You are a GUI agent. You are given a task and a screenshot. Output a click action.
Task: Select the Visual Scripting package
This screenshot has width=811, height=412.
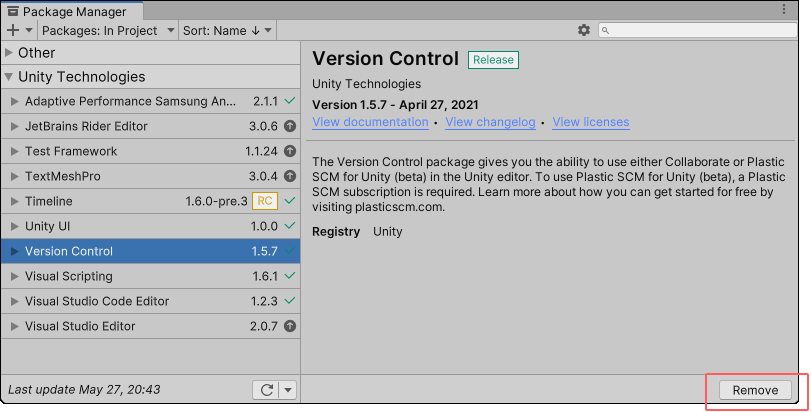click(x=151, y=276)
